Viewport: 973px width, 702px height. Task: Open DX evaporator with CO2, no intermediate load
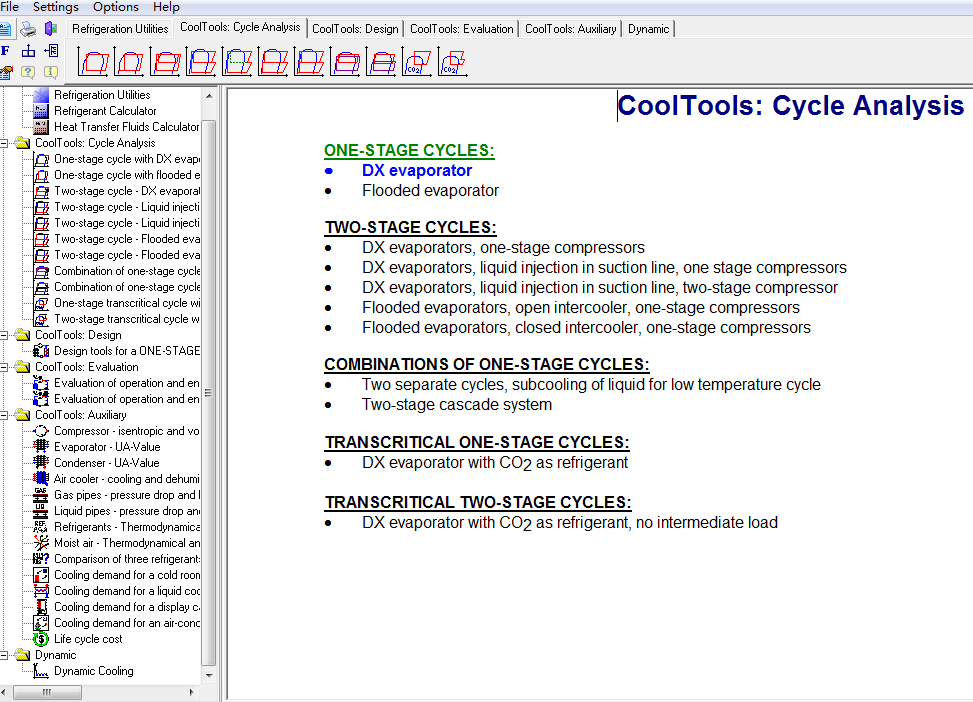(570, 523)
